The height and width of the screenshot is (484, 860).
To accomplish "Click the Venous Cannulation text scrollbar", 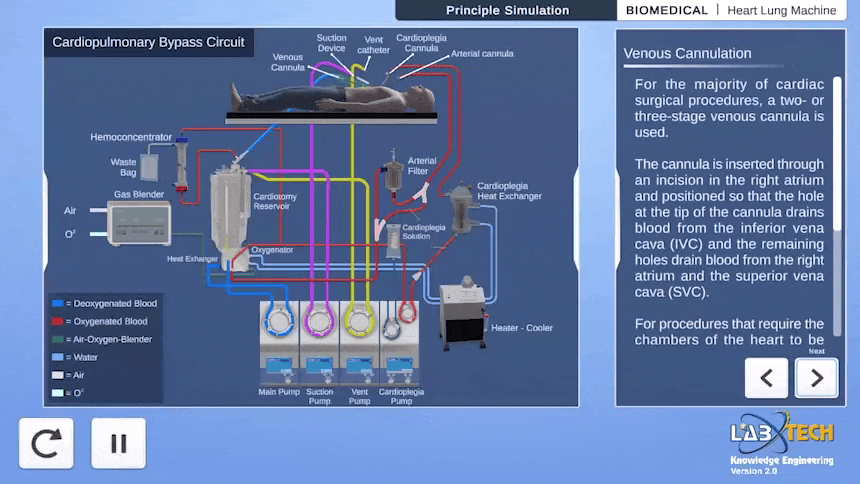I will click(x=837, y=206).
